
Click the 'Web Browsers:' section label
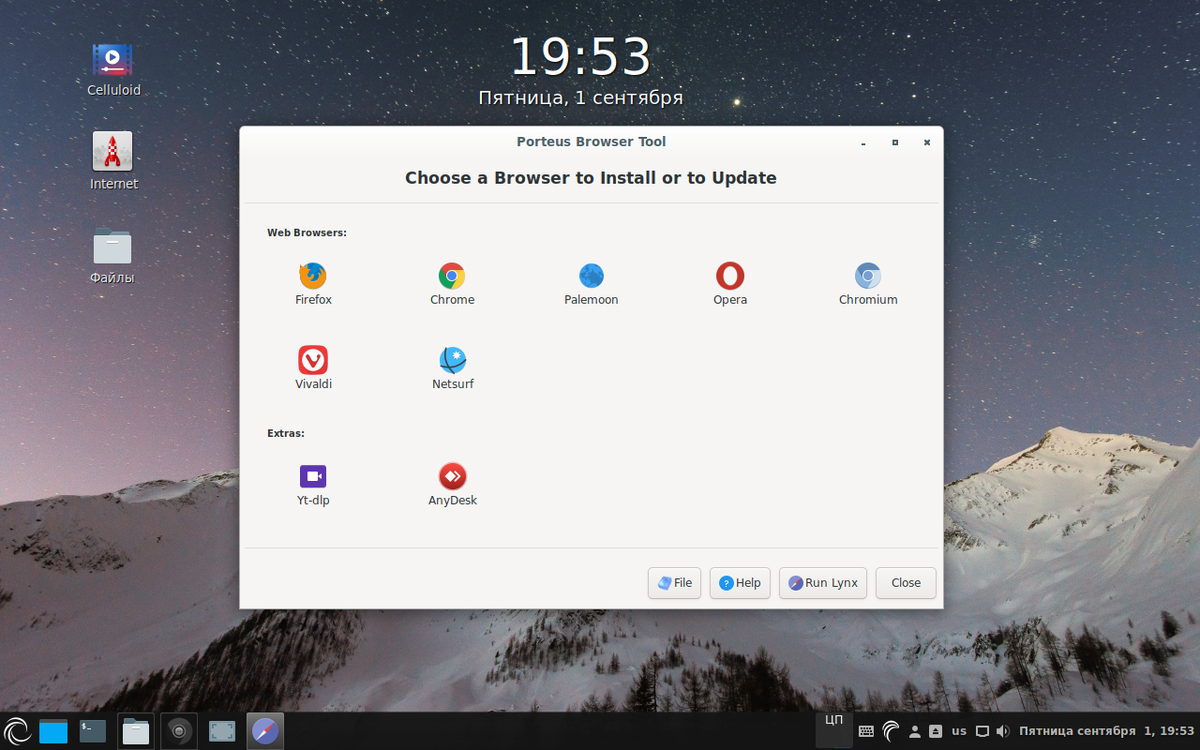coord(307,233)
